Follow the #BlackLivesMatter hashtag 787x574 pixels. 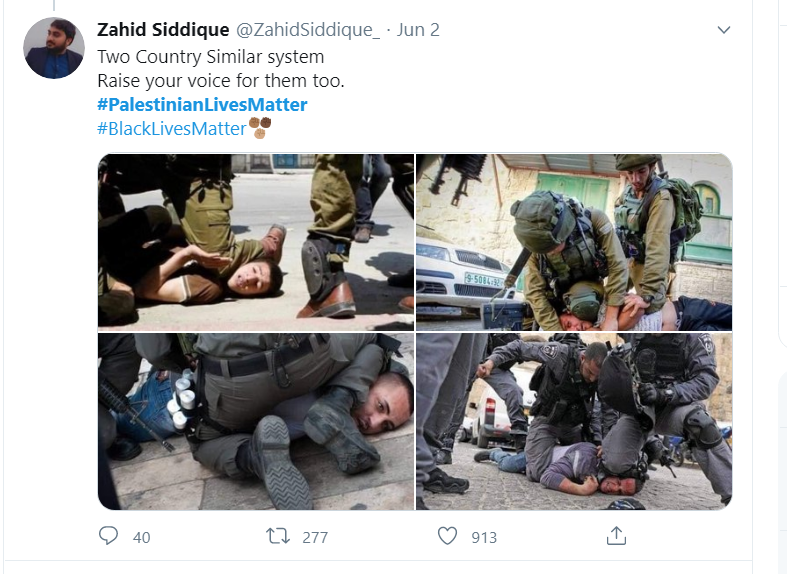(x=172, y=128)
